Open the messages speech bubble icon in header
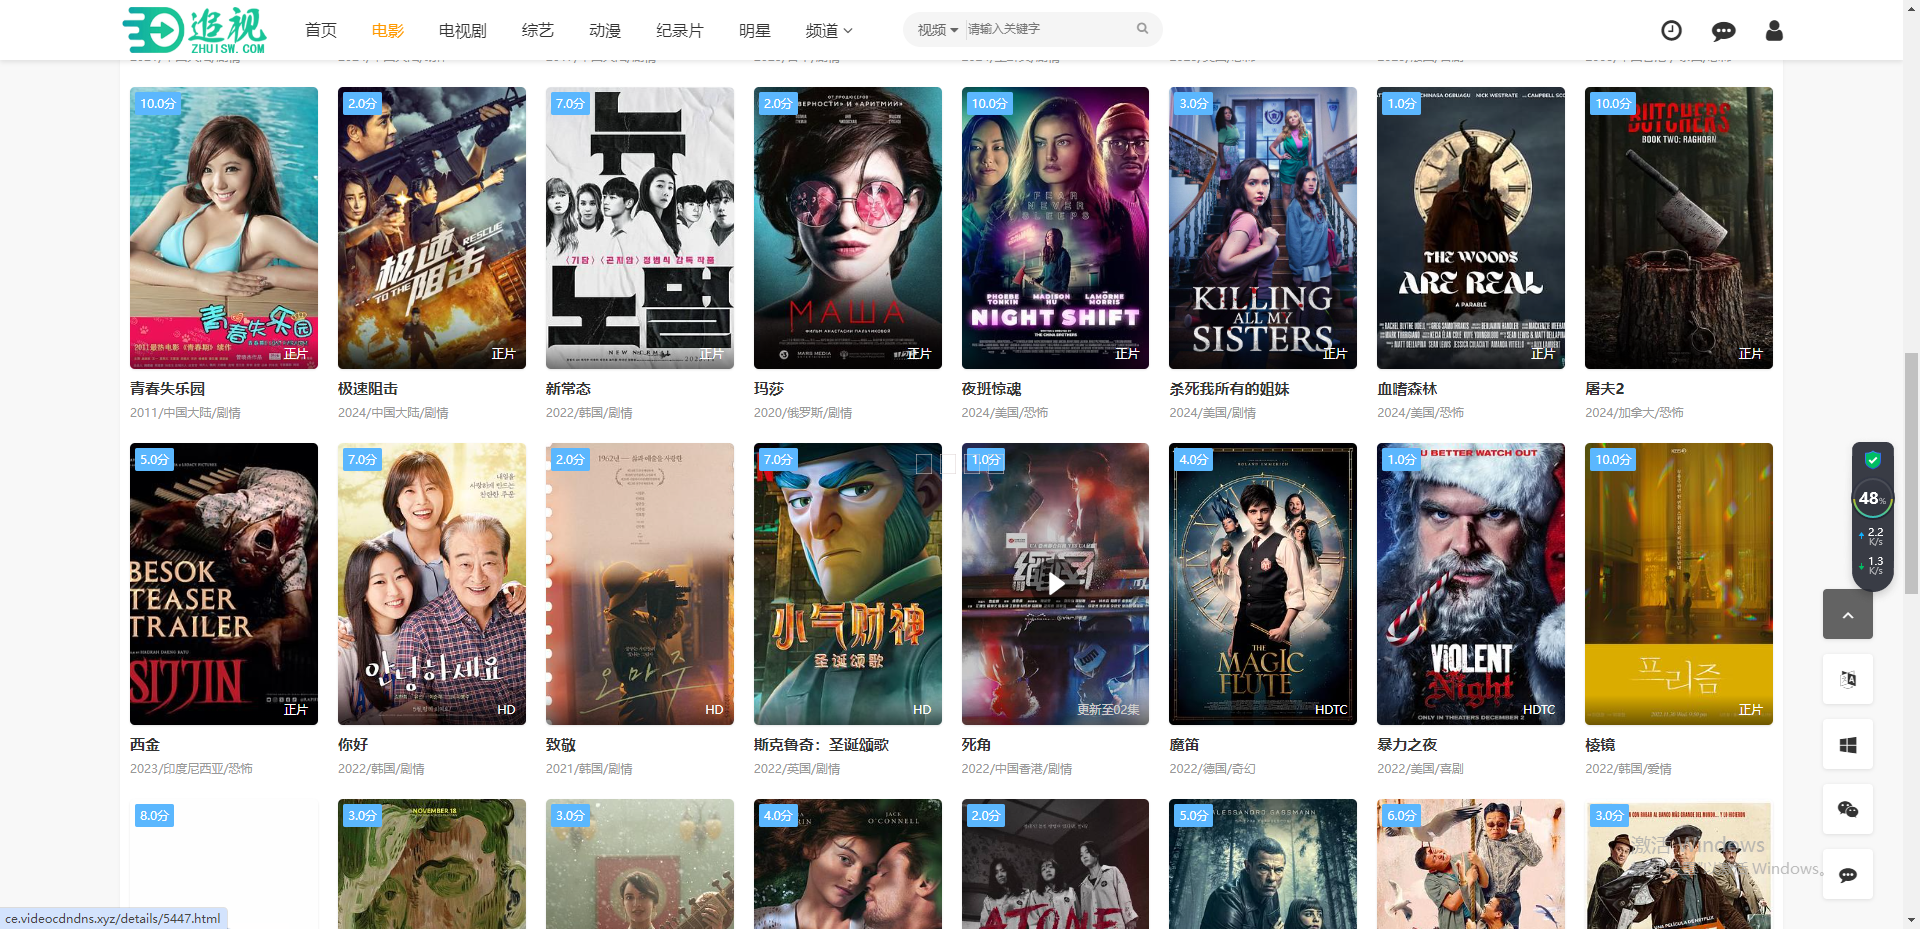The height and width of the screenshot is (929, 1920). 1723,31
